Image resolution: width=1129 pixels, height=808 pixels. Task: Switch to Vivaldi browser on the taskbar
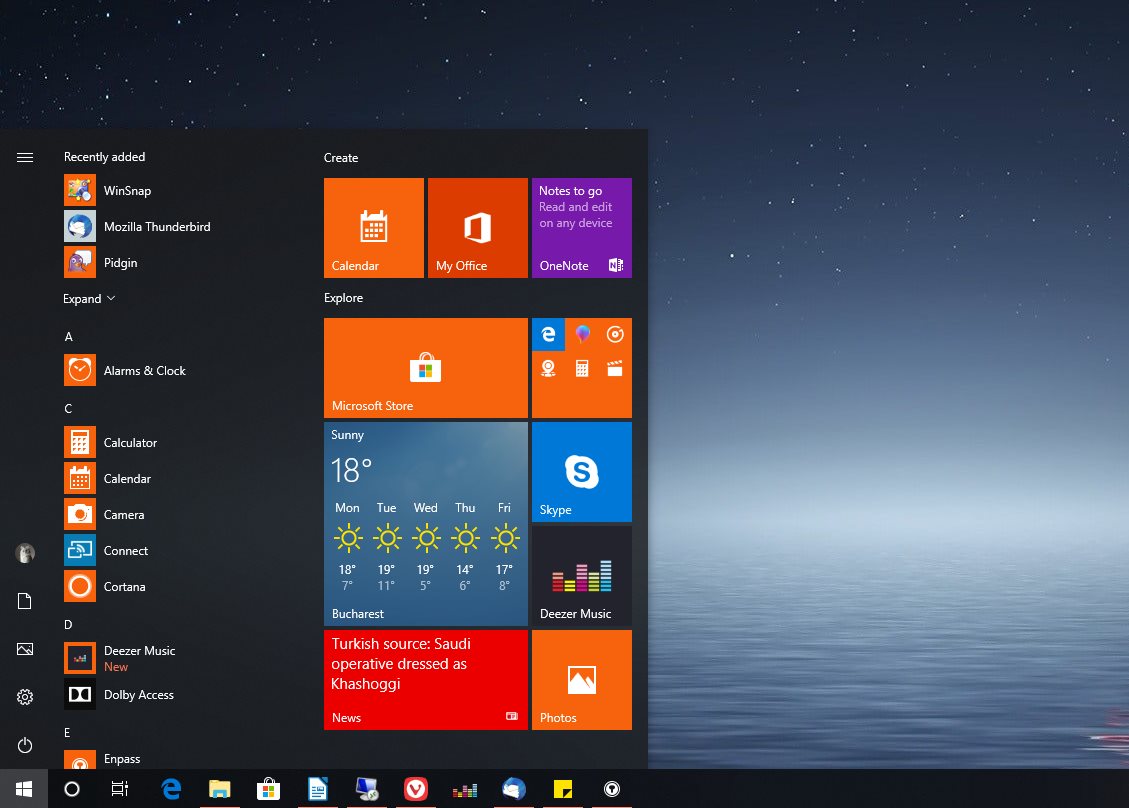(415, 789)
